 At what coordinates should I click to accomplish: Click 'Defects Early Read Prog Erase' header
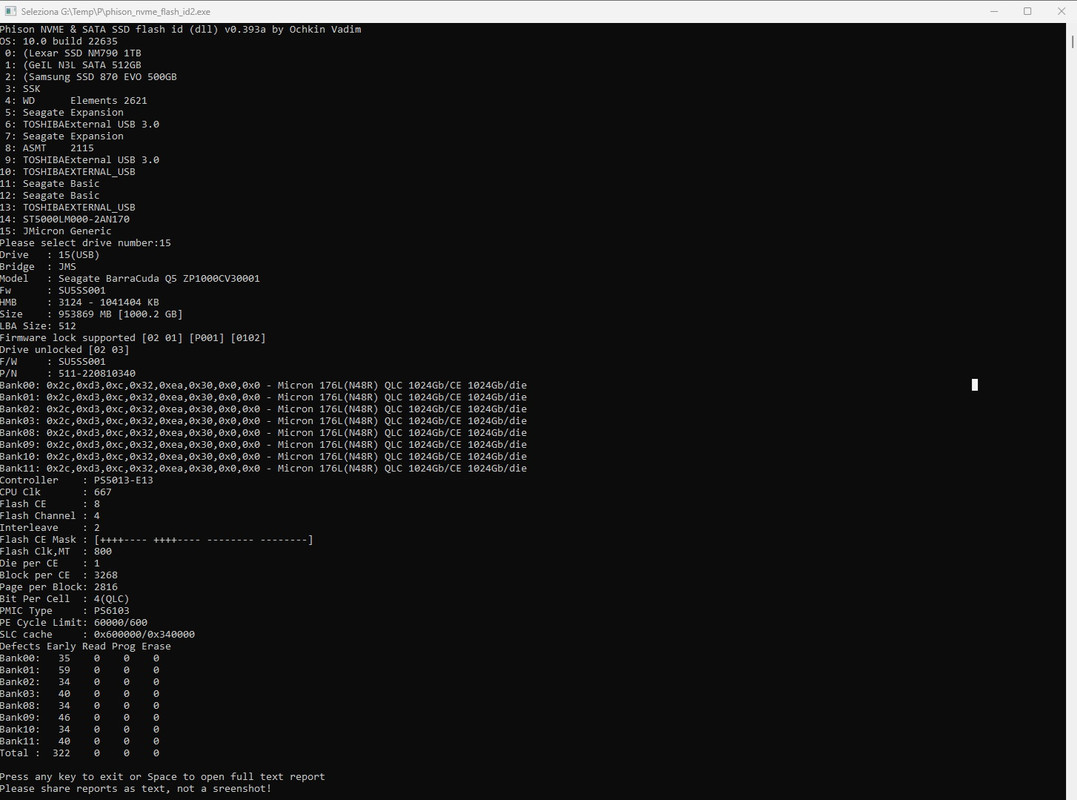pos(85,645)
